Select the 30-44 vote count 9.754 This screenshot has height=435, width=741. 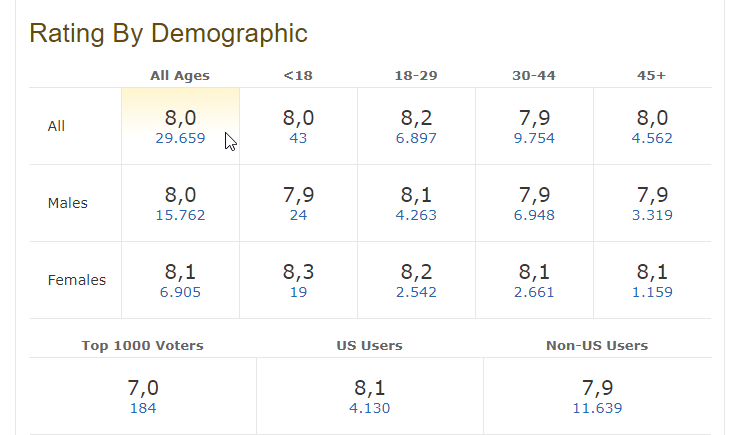534,138
